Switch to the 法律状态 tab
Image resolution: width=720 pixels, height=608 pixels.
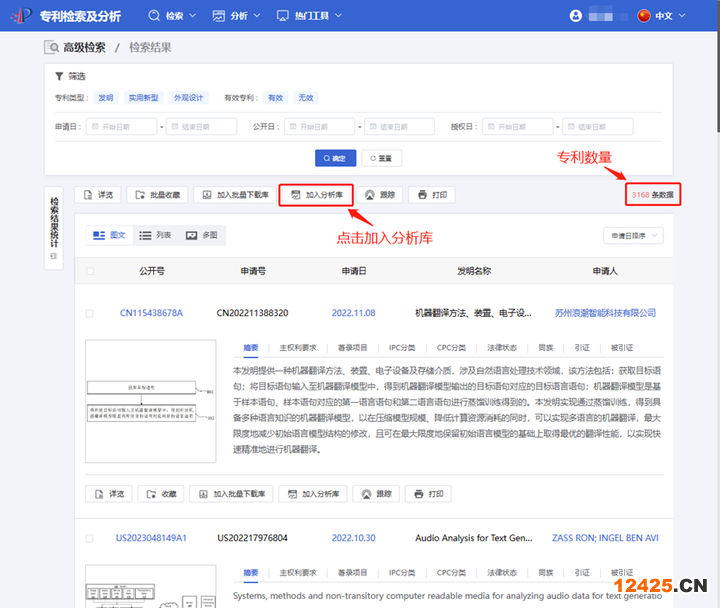point(502,348)
